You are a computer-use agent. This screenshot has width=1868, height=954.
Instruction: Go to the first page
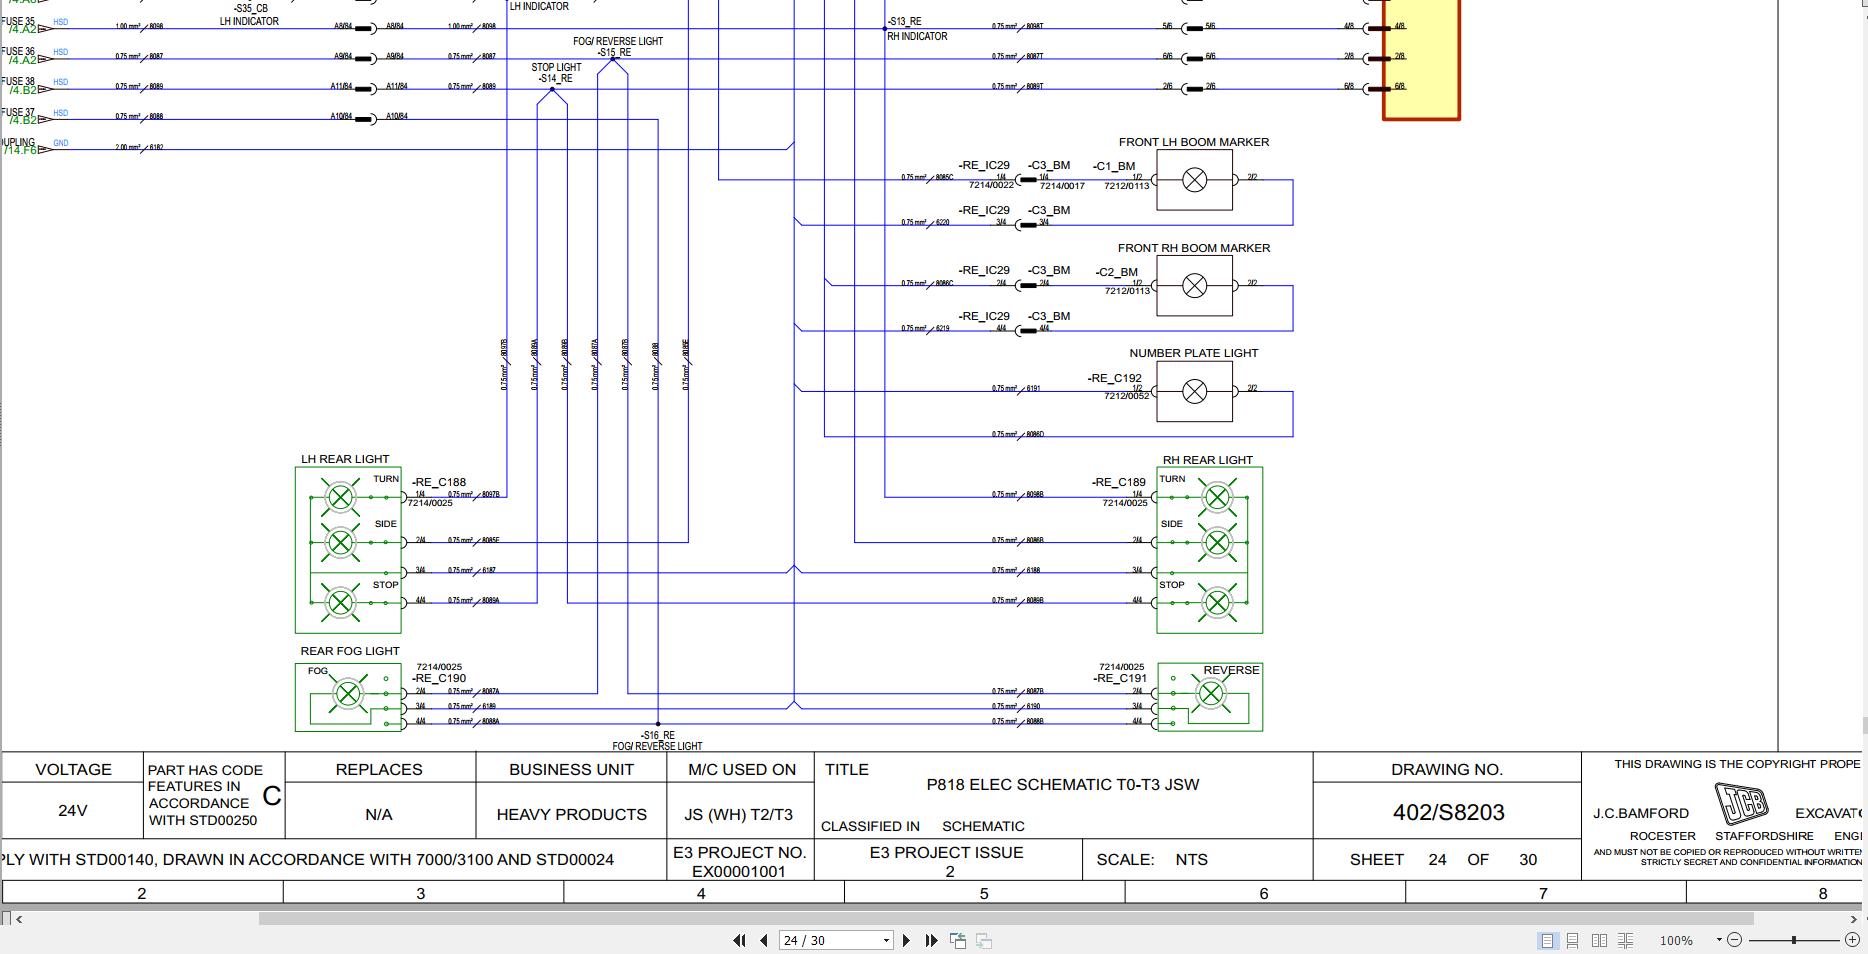pyautogui.click(x=739, y=940)
